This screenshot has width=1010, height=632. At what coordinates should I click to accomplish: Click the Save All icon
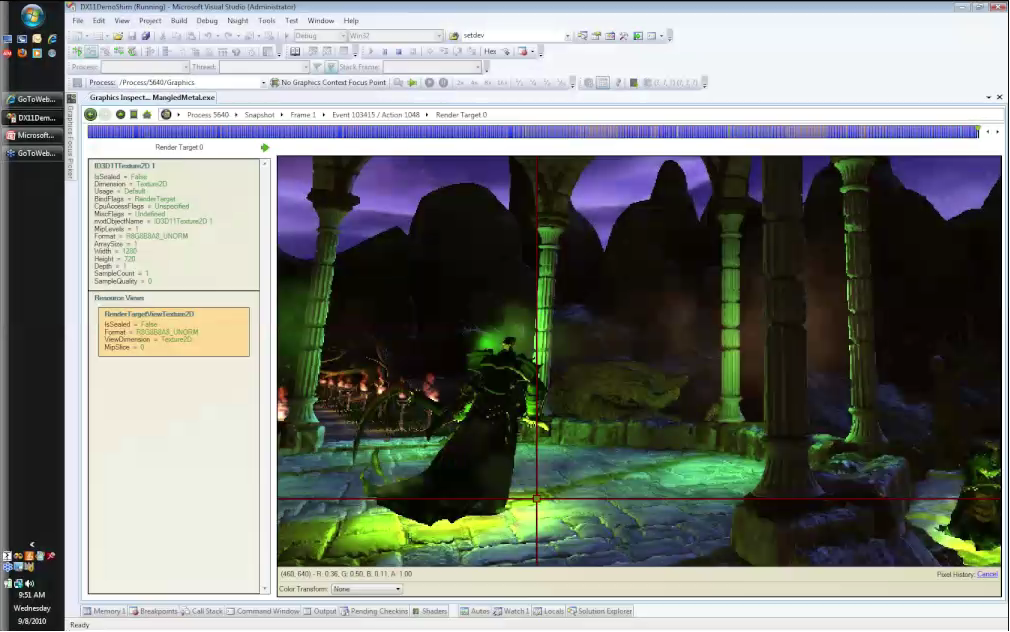pos(146,36)
